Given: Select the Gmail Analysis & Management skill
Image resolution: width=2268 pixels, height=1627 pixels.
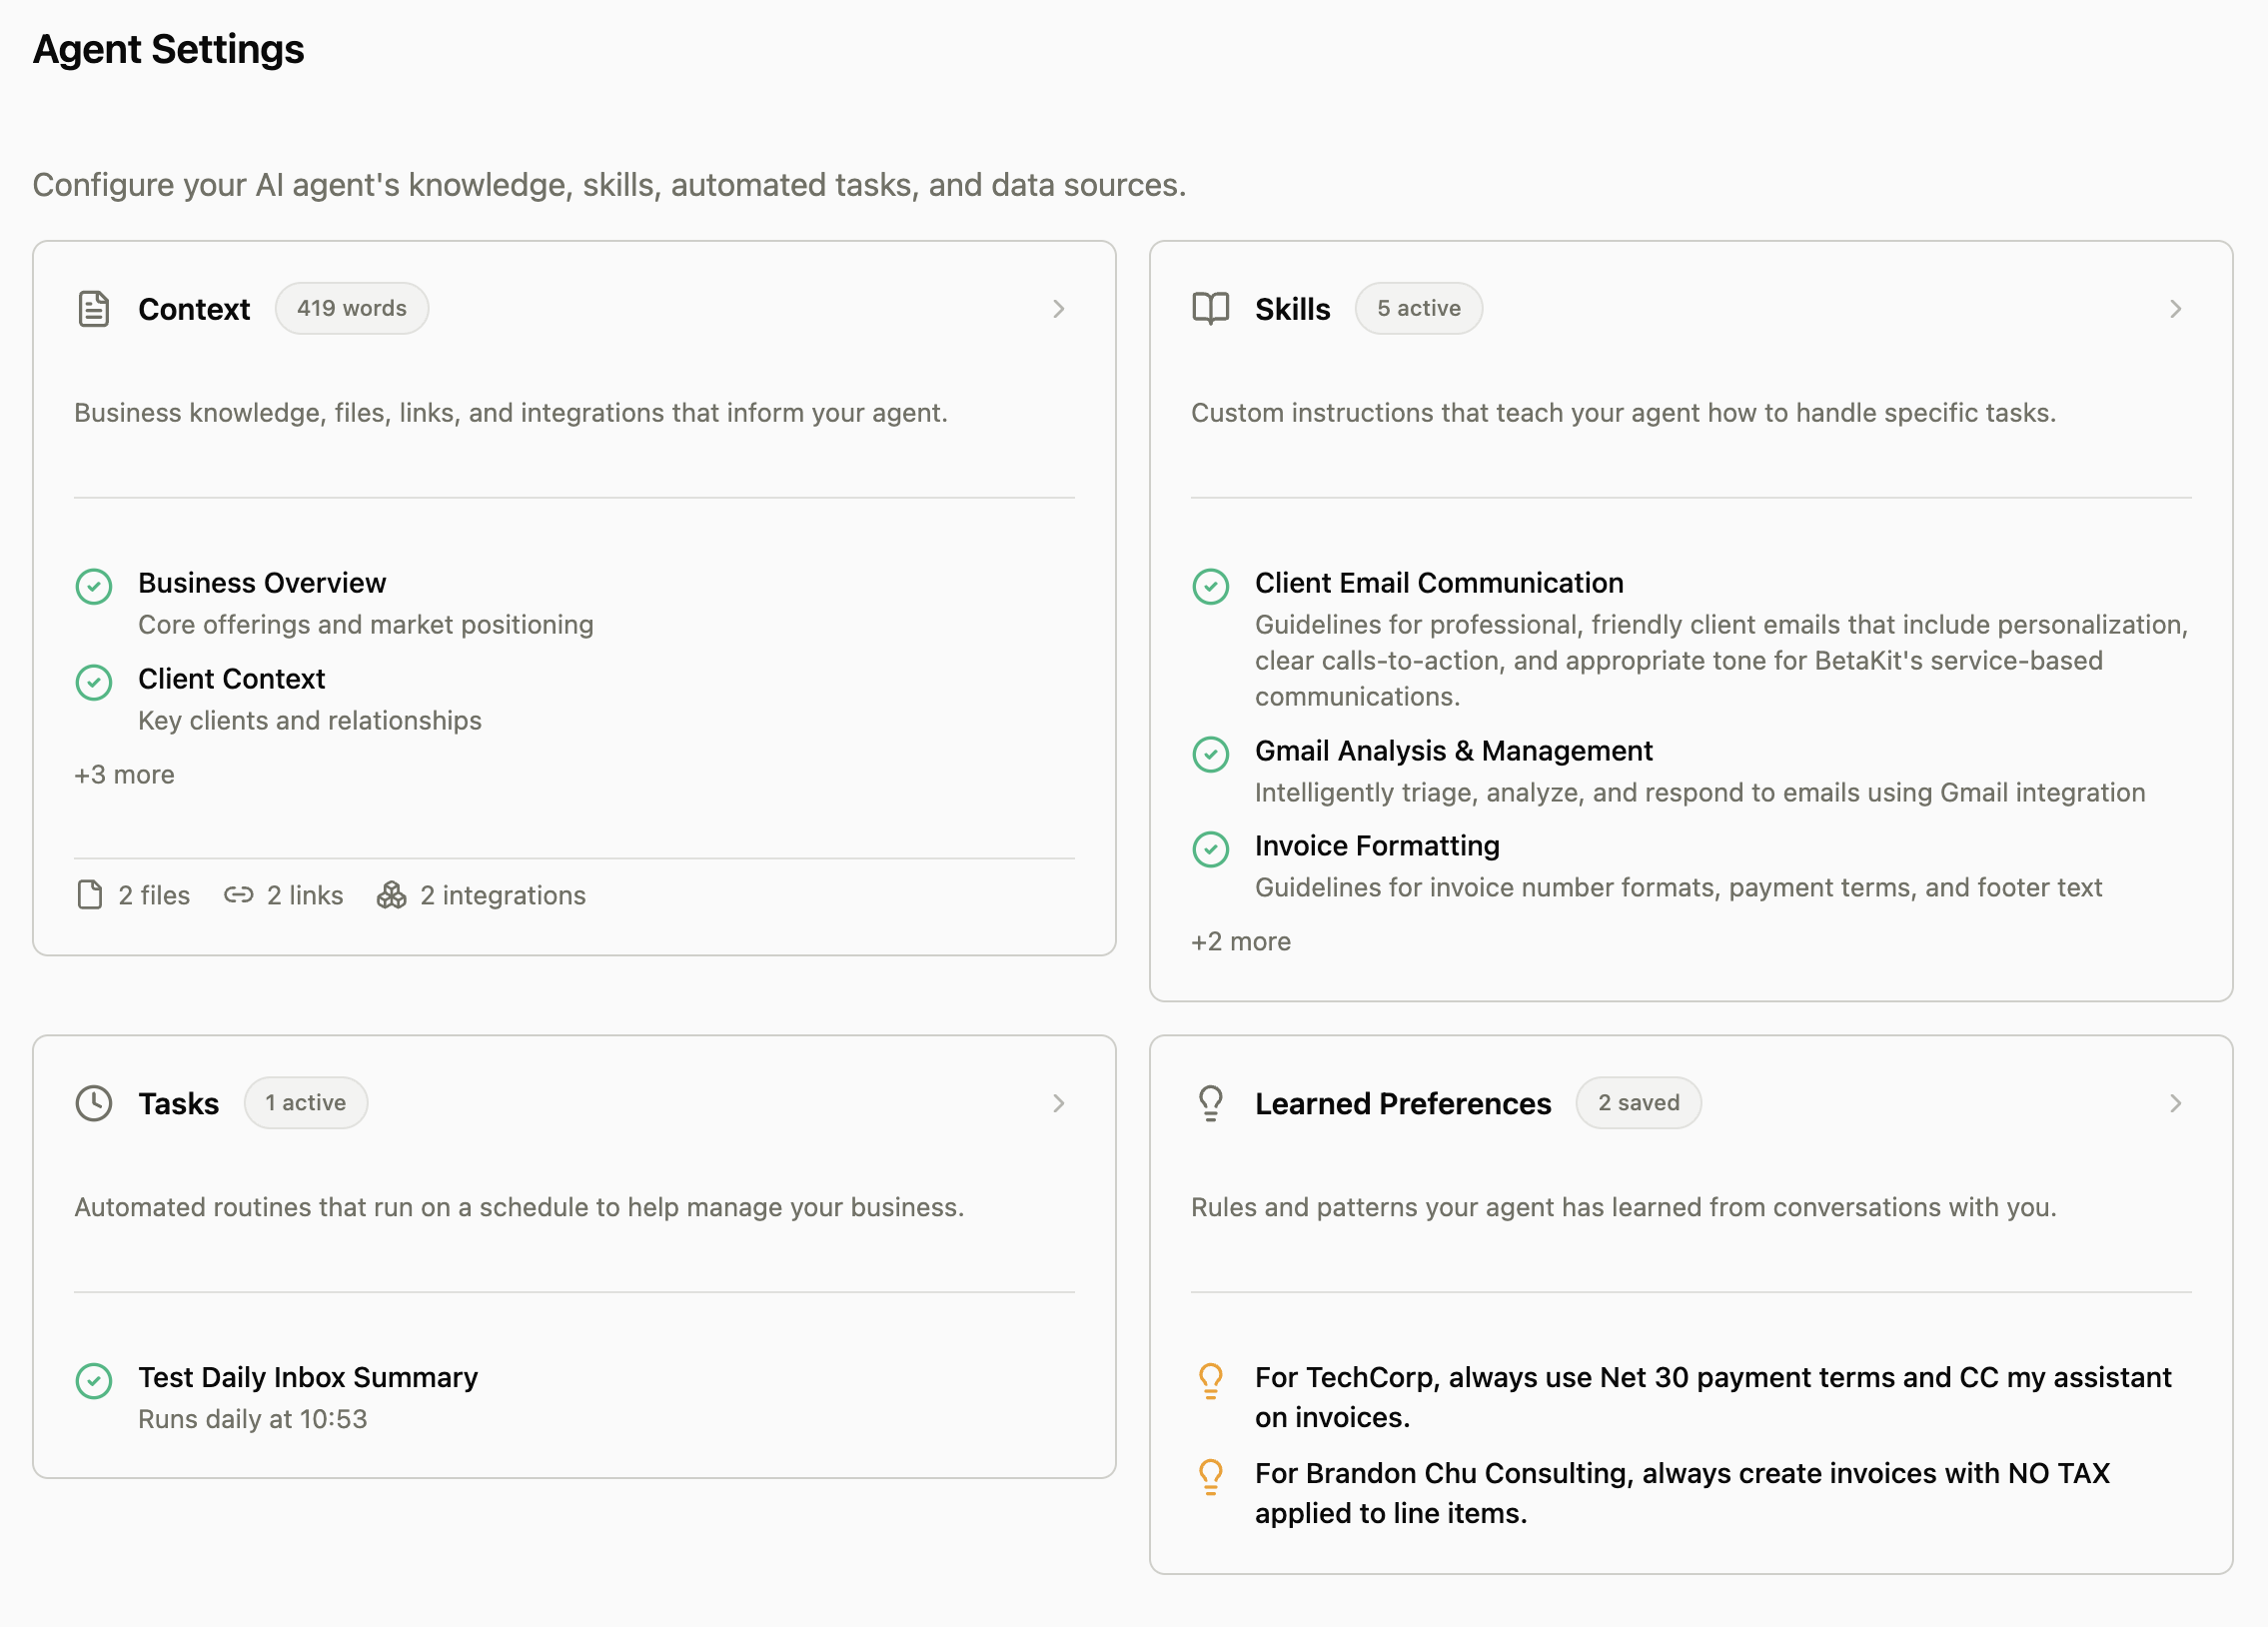Looking at the screenshot, I should coord(1453,750).
